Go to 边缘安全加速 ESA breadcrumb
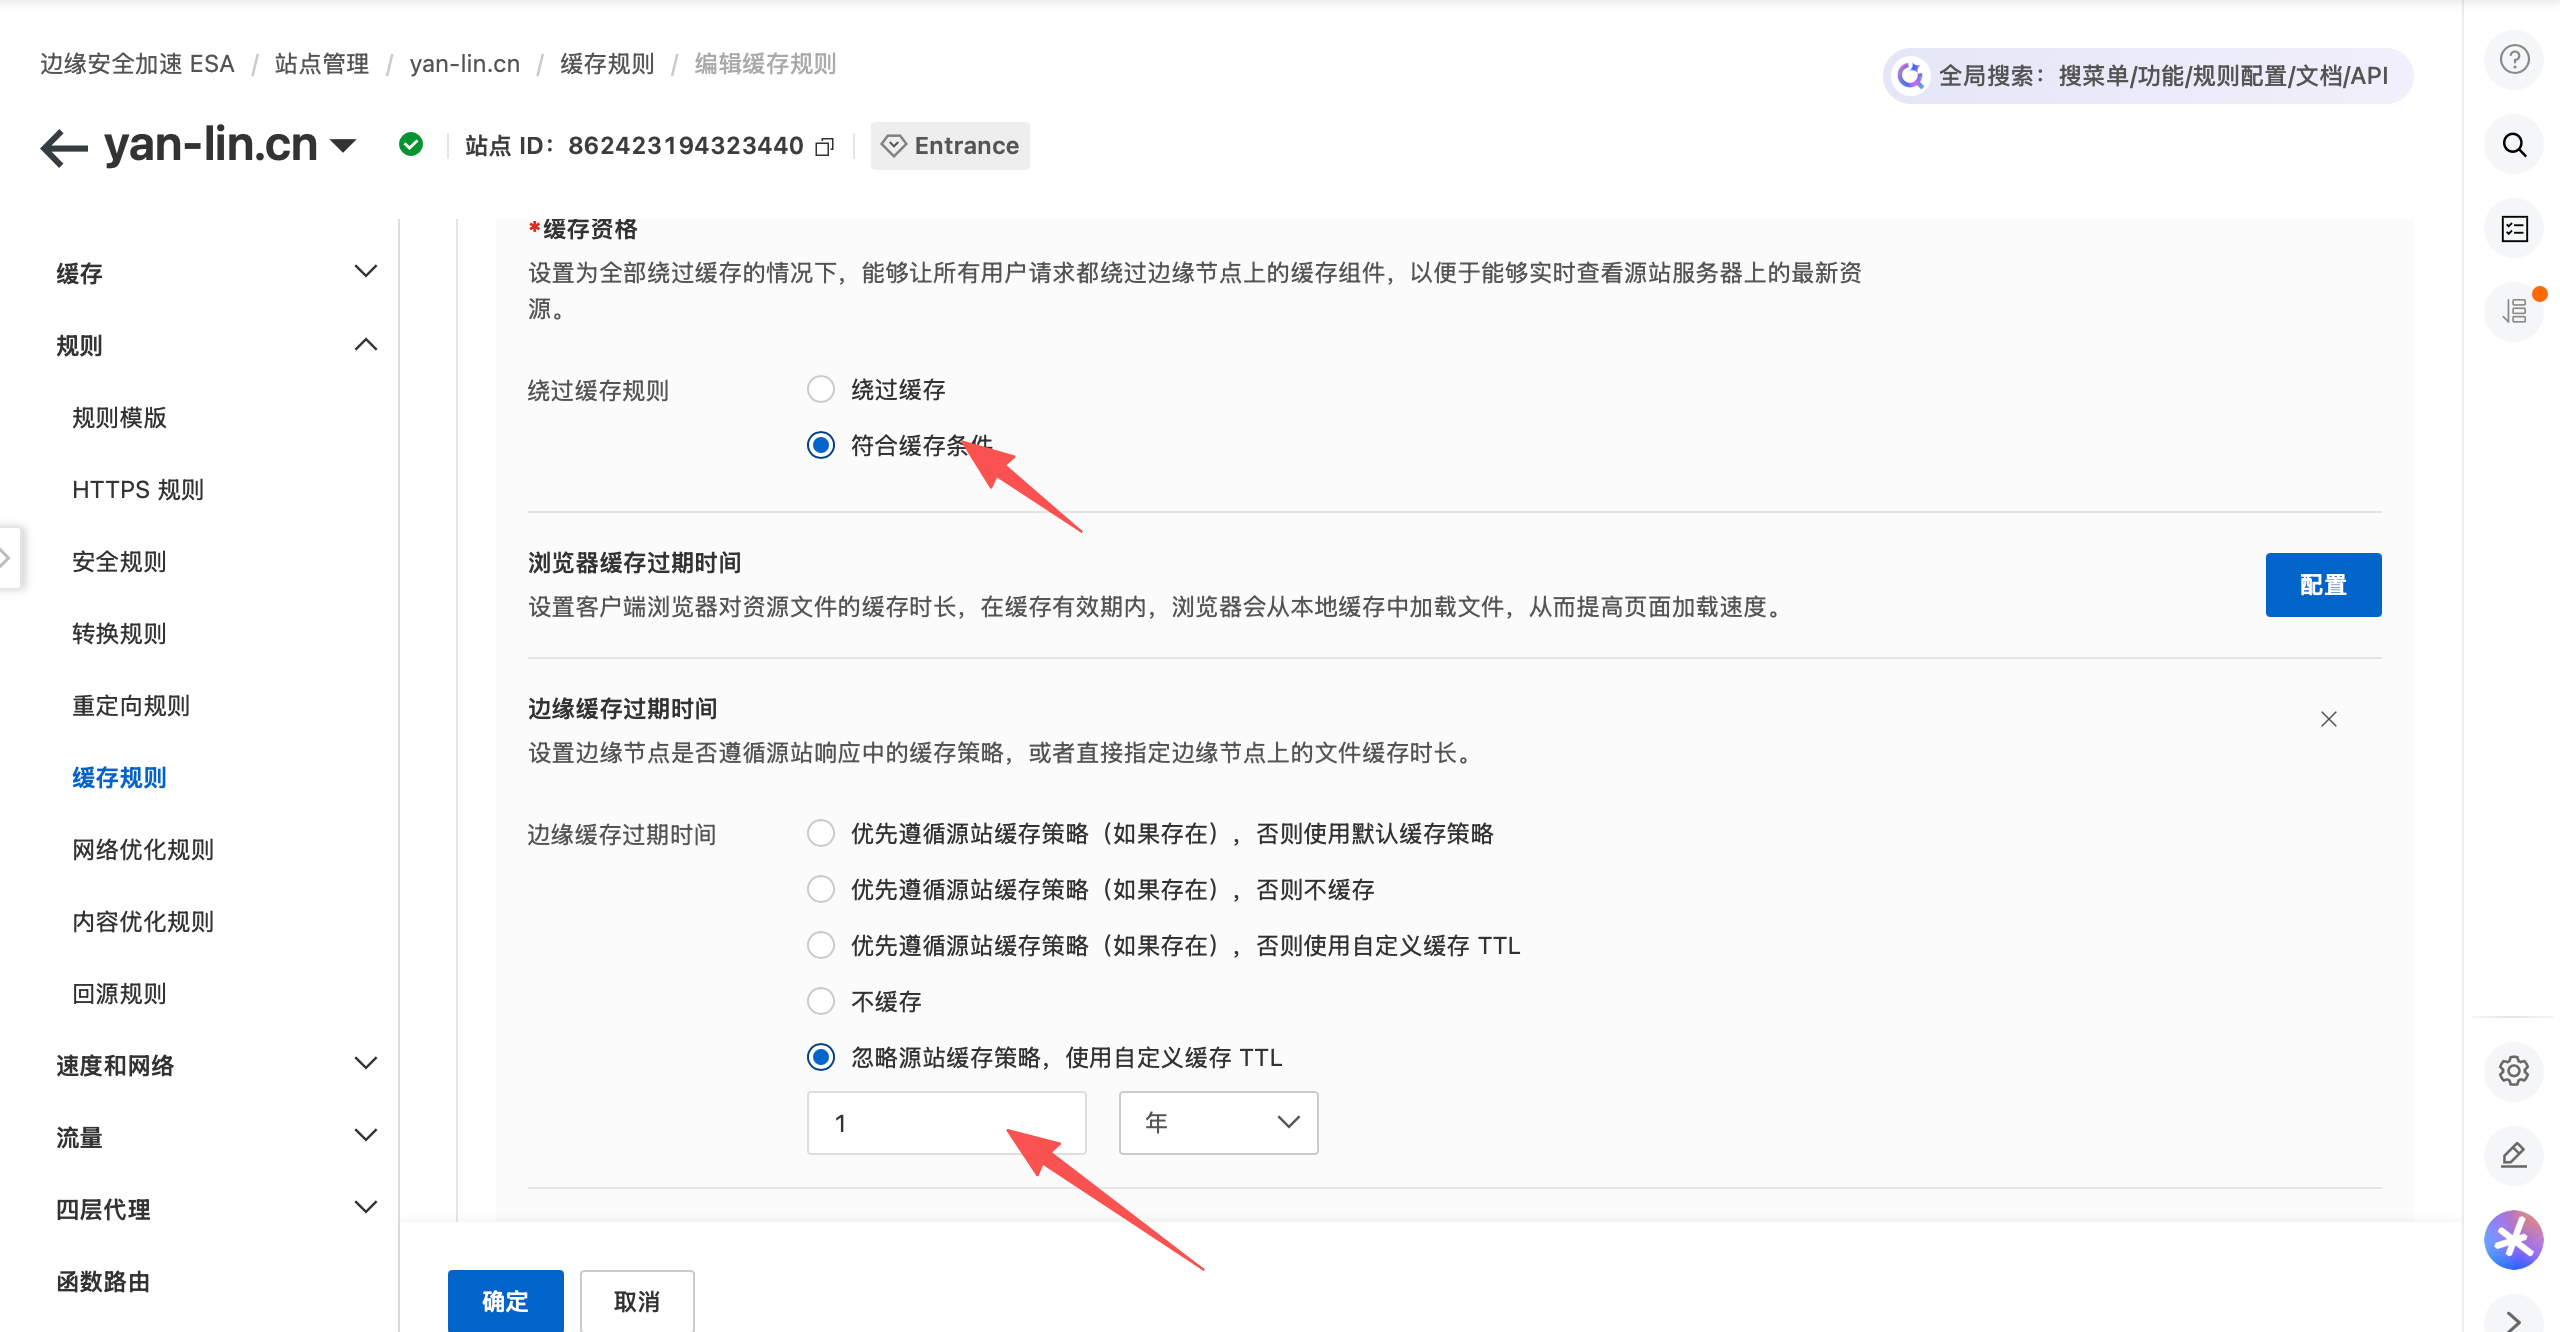This screenshot has width=2560, height=1332. coord(137,64)
